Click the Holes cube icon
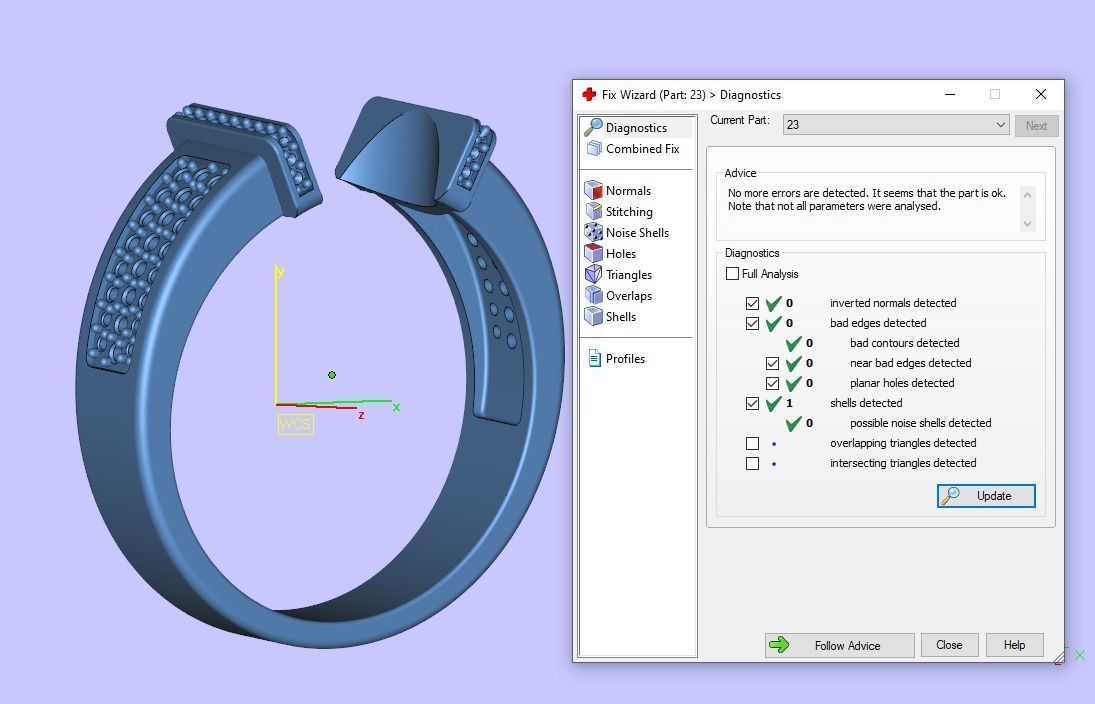 594,253
